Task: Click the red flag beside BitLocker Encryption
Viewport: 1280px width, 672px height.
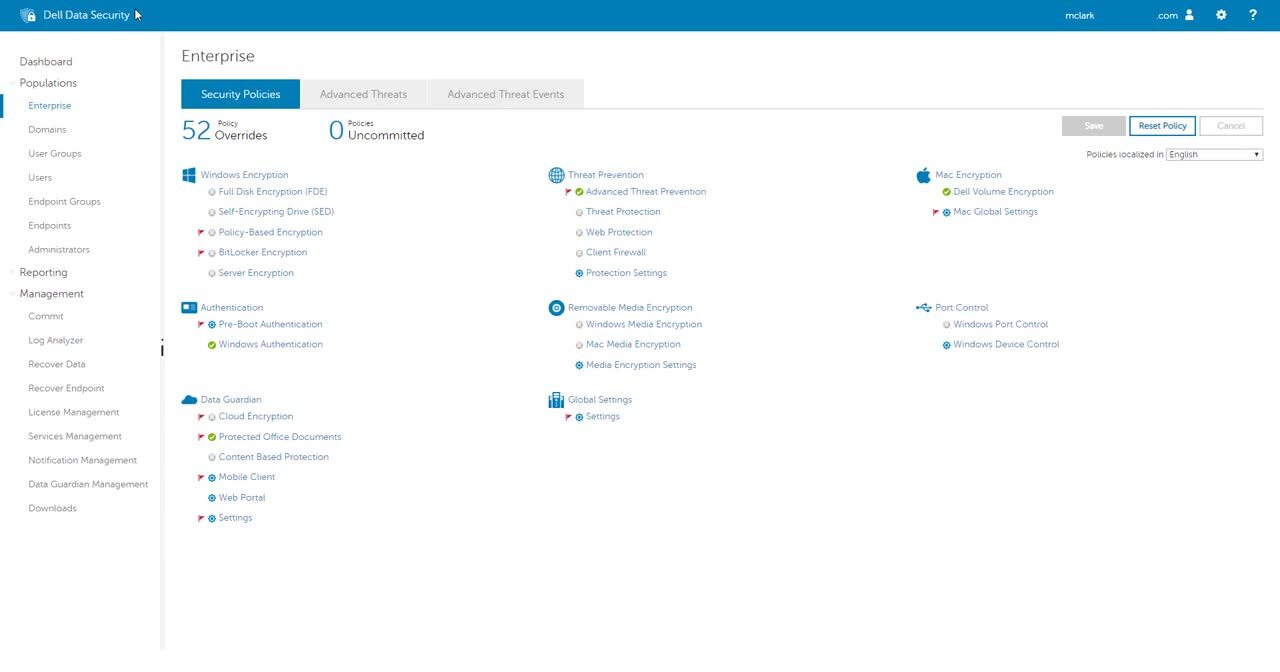Action: 201,252
